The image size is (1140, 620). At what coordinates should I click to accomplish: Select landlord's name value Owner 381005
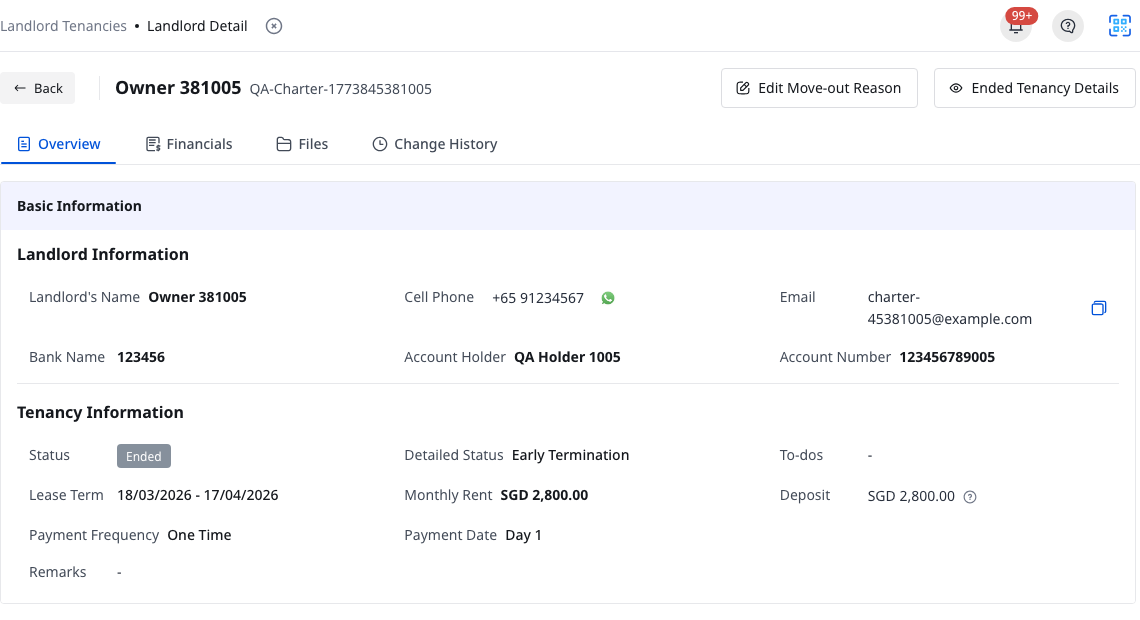coord(198,297)
